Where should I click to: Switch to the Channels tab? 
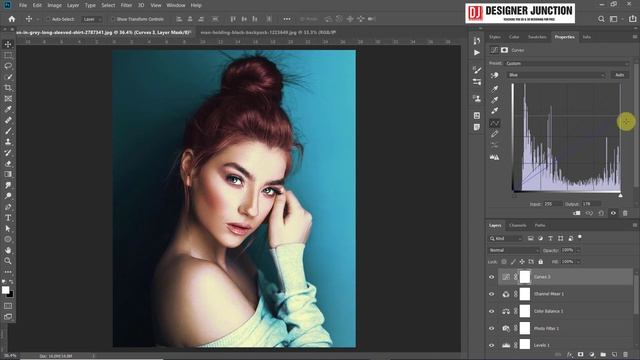coord(518,225)
